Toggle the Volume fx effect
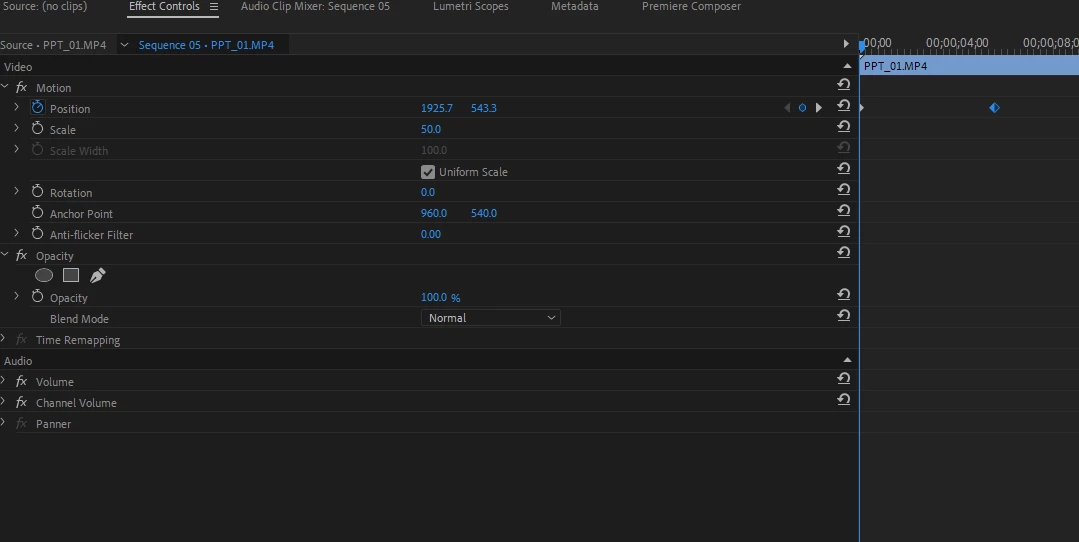This screenshot has height=542, width=1079. click(21, 381)
